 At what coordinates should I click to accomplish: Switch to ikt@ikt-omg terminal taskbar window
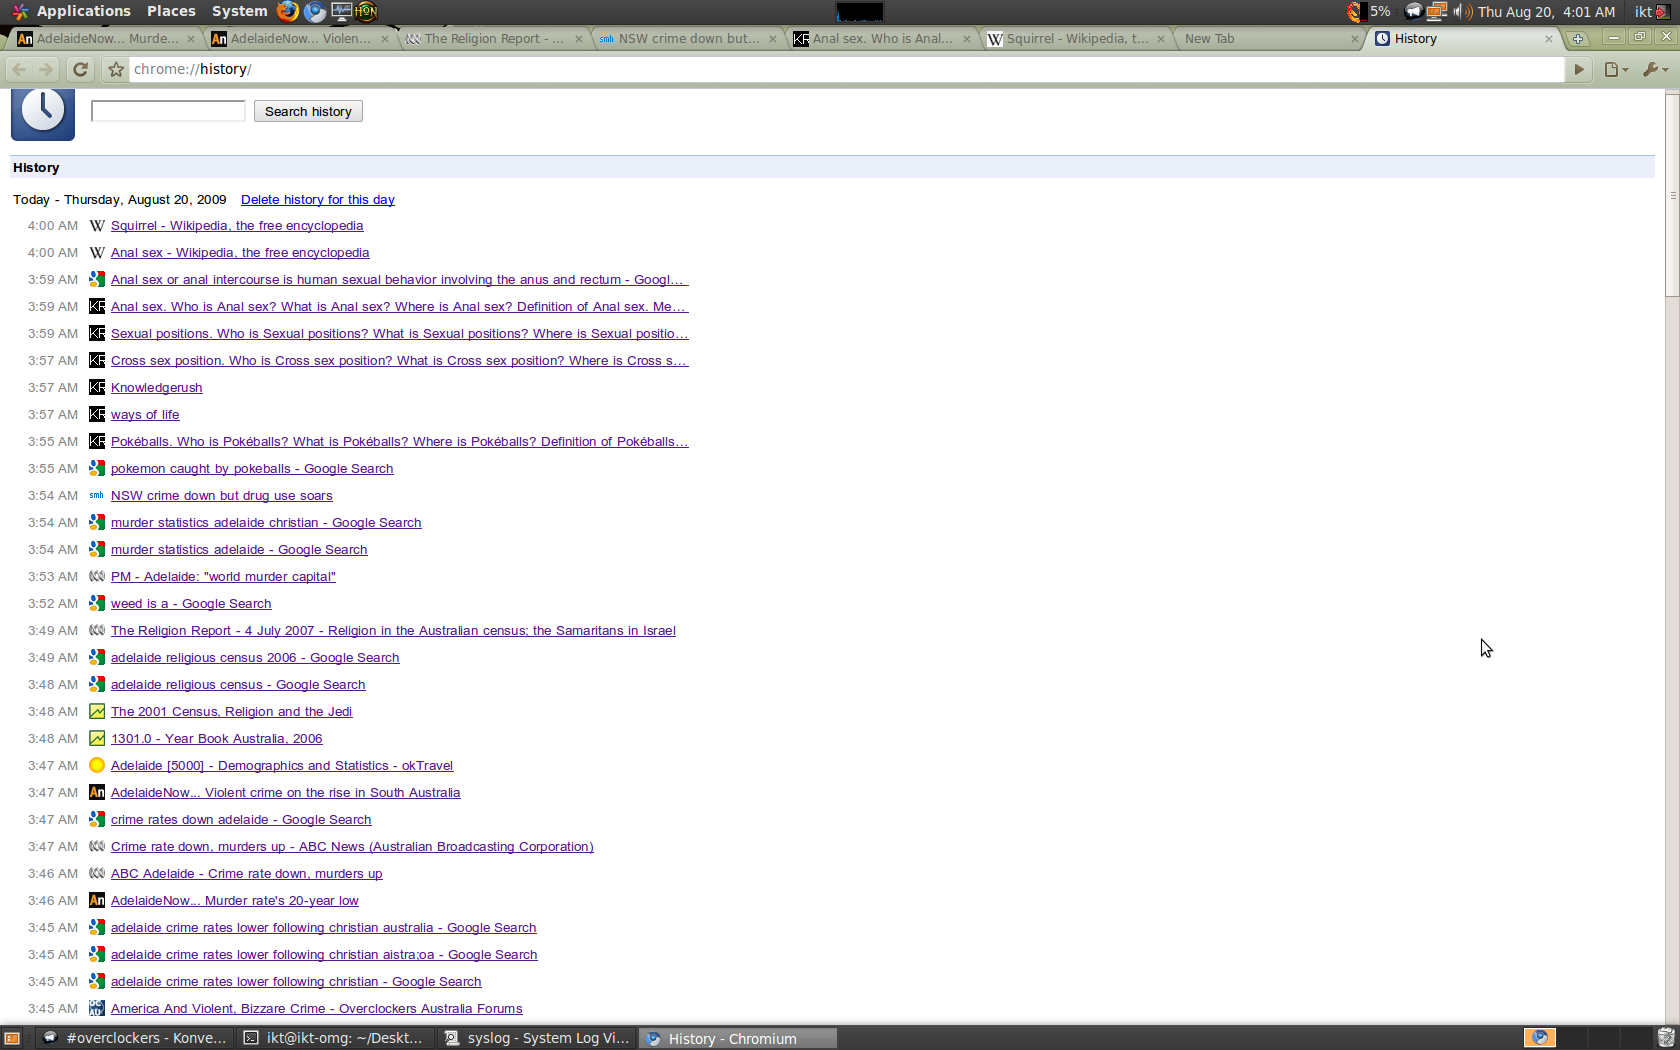(336, 1038)
